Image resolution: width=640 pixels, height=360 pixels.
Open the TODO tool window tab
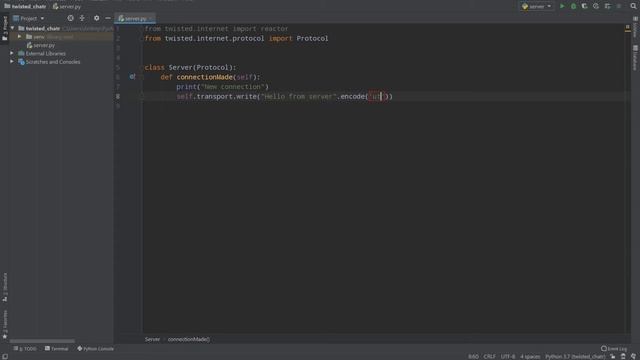(x=25, y=349)
